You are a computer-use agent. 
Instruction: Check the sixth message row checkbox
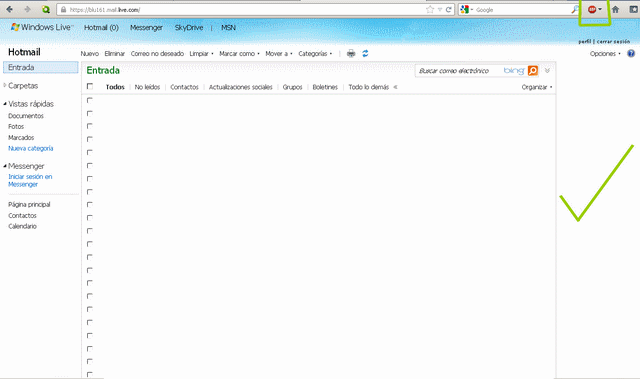(x=90, y=166)
